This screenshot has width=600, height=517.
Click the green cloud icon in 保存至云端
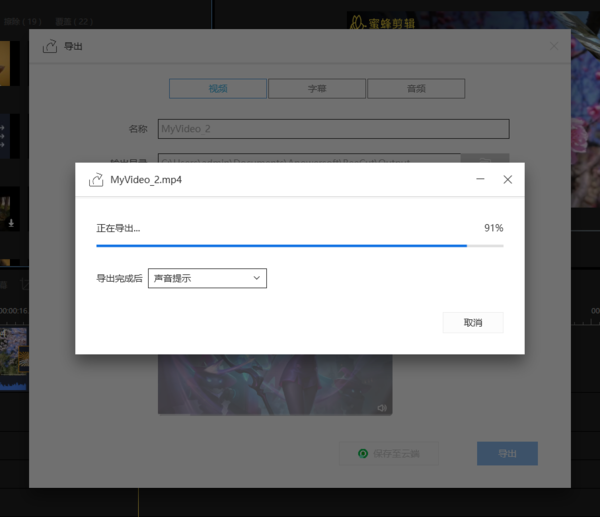pos(363,454)
